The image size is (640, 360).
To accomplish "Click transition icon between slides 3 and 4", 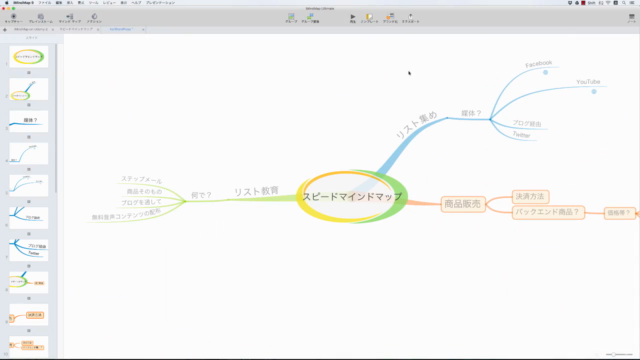I will click(x=29, y=137).
